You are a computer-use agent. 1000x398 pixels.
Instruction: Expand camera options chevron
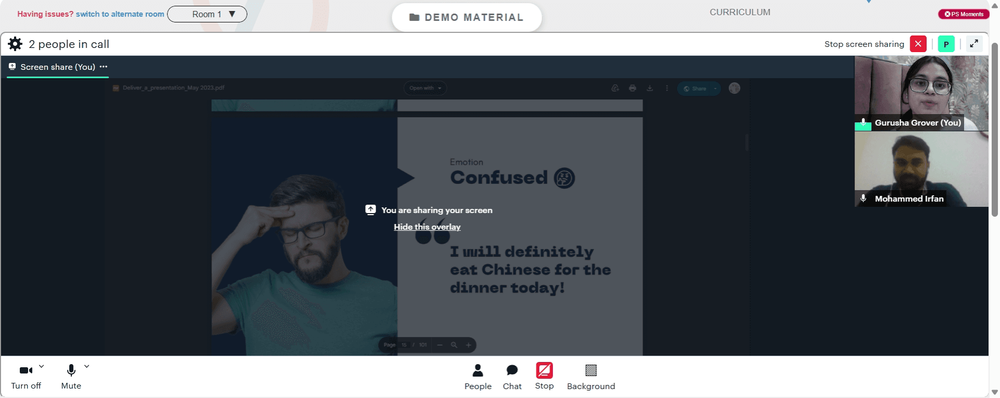[x=41, y=366]
